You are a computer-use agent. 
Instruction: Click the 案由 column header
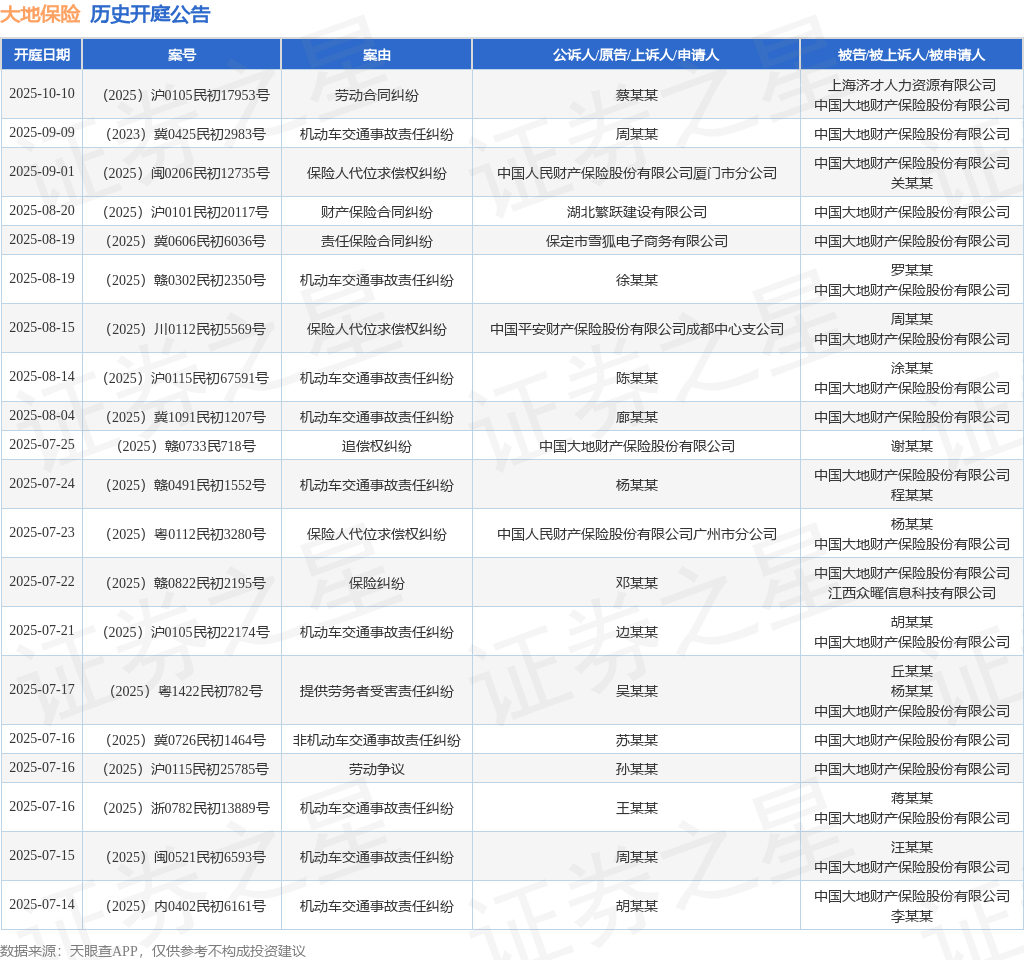pyautogui.click(x=377, y=55)
